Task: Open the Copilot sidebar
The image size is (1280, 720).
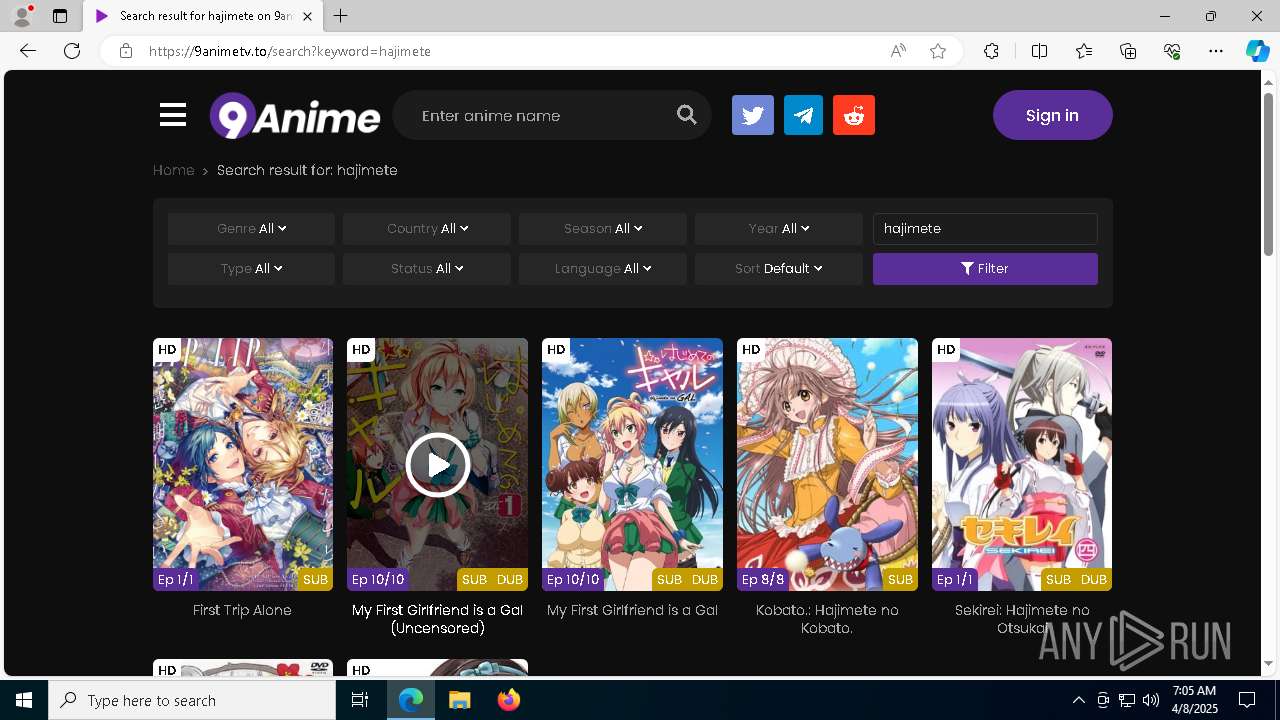Action: pos(1257,51)
